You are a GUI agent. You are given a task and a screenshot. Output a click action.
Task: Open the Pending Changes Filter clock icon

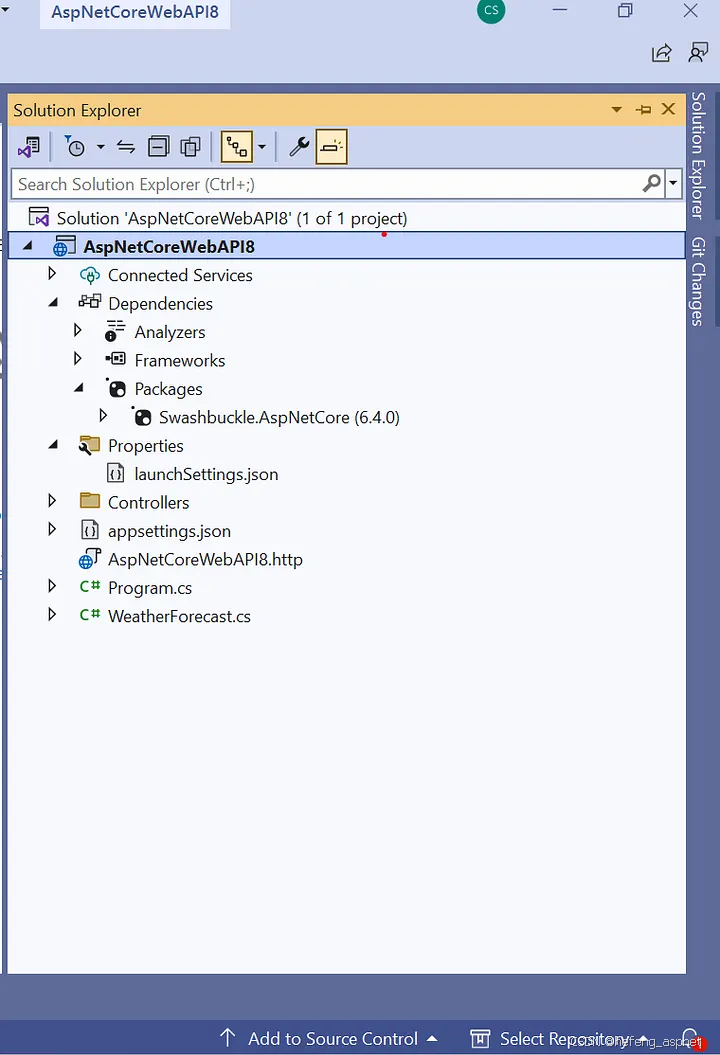coord(75,147)
